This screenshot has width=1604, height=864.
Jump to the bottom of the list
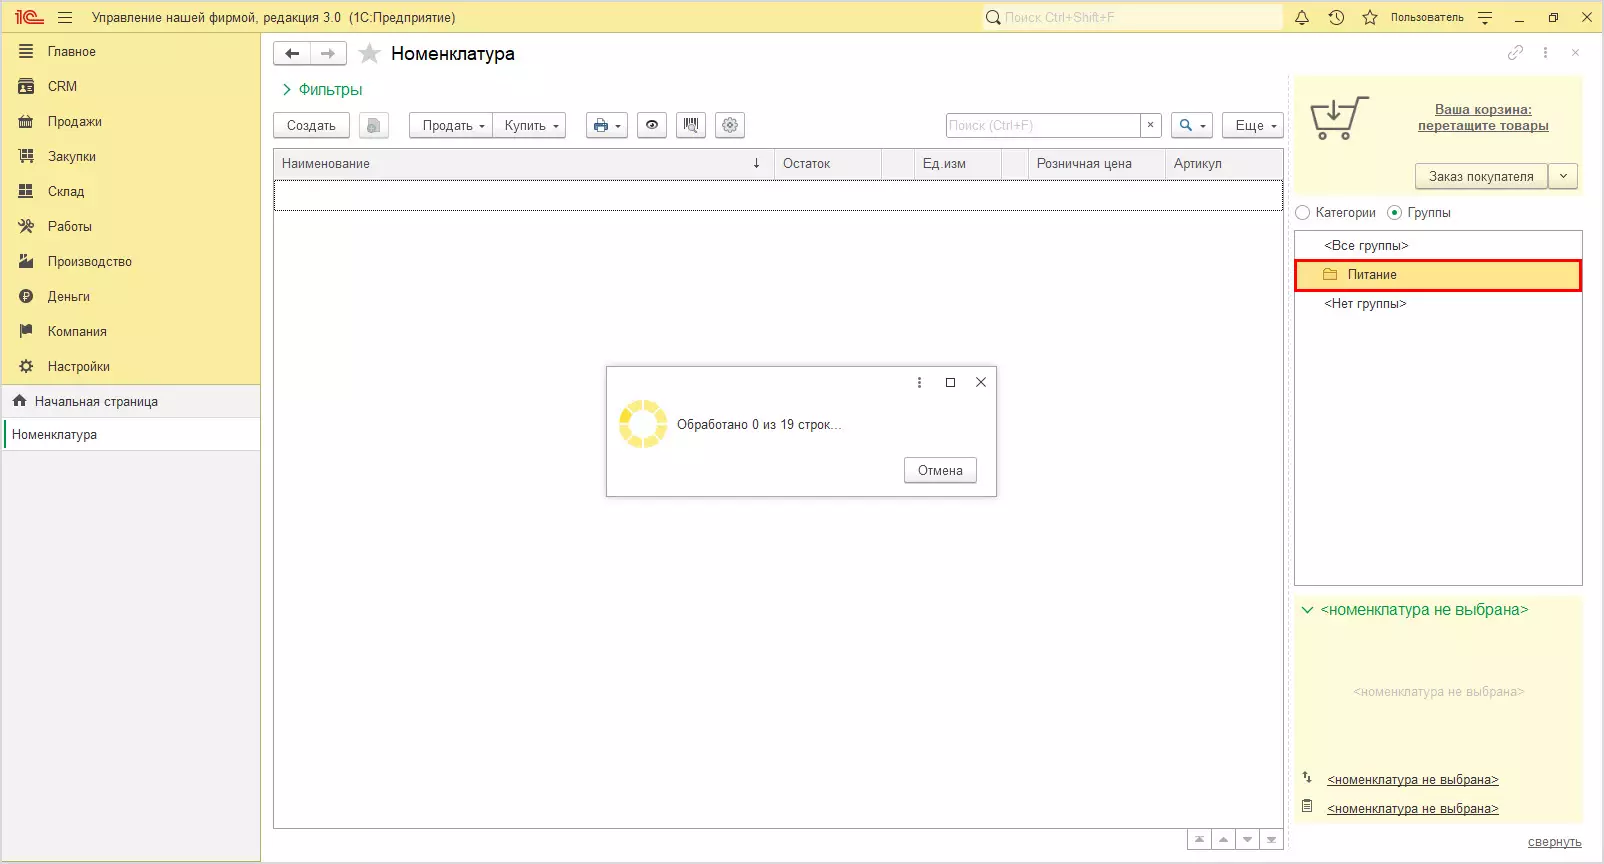1271,840
